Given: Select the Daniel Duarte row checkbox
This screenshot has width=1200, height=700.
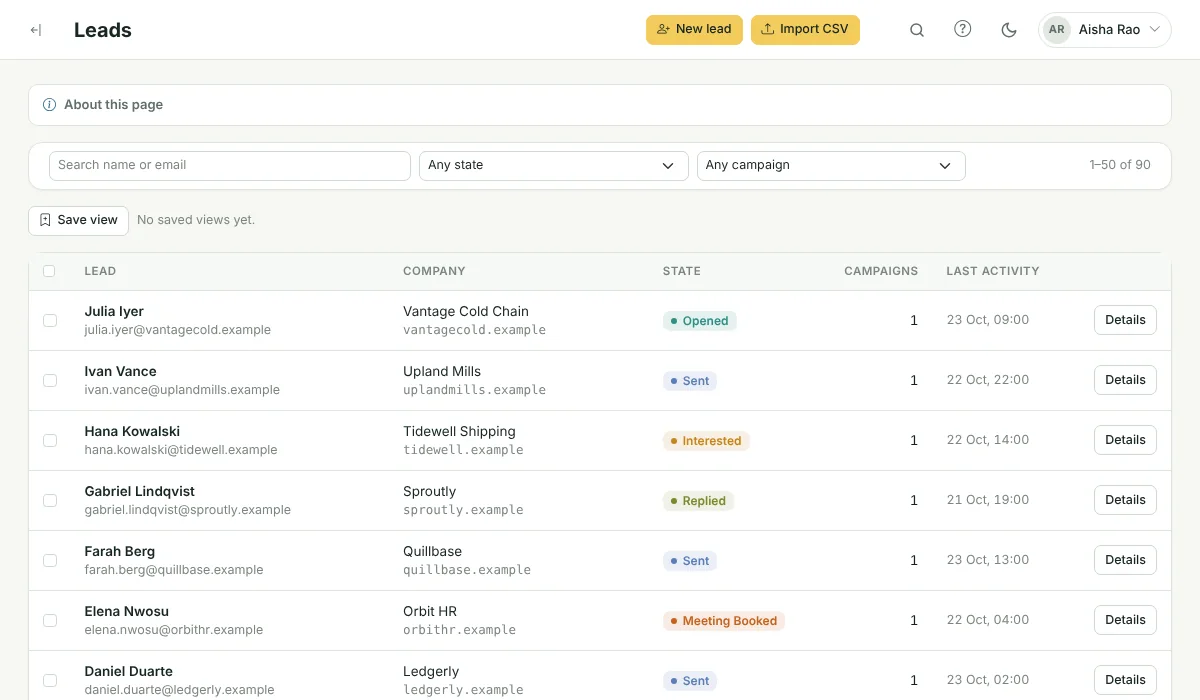Looking at the screenshot, I should click(x=49, y=680).
